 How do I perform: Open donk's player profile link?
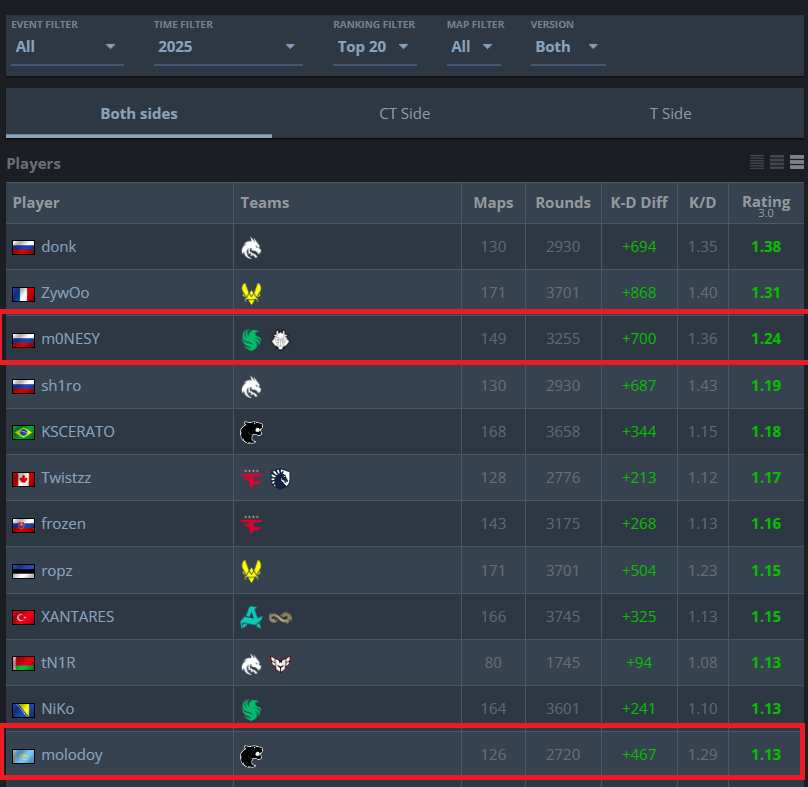(x=59, y=247)
